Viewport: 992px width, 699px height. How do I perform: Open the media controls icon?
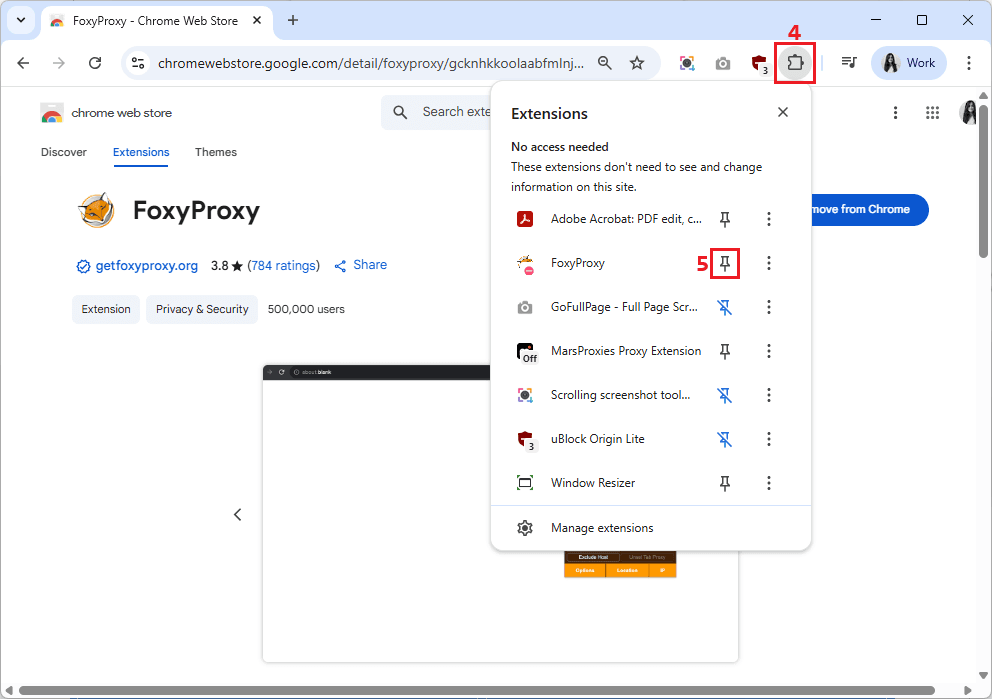click(849, 63)
